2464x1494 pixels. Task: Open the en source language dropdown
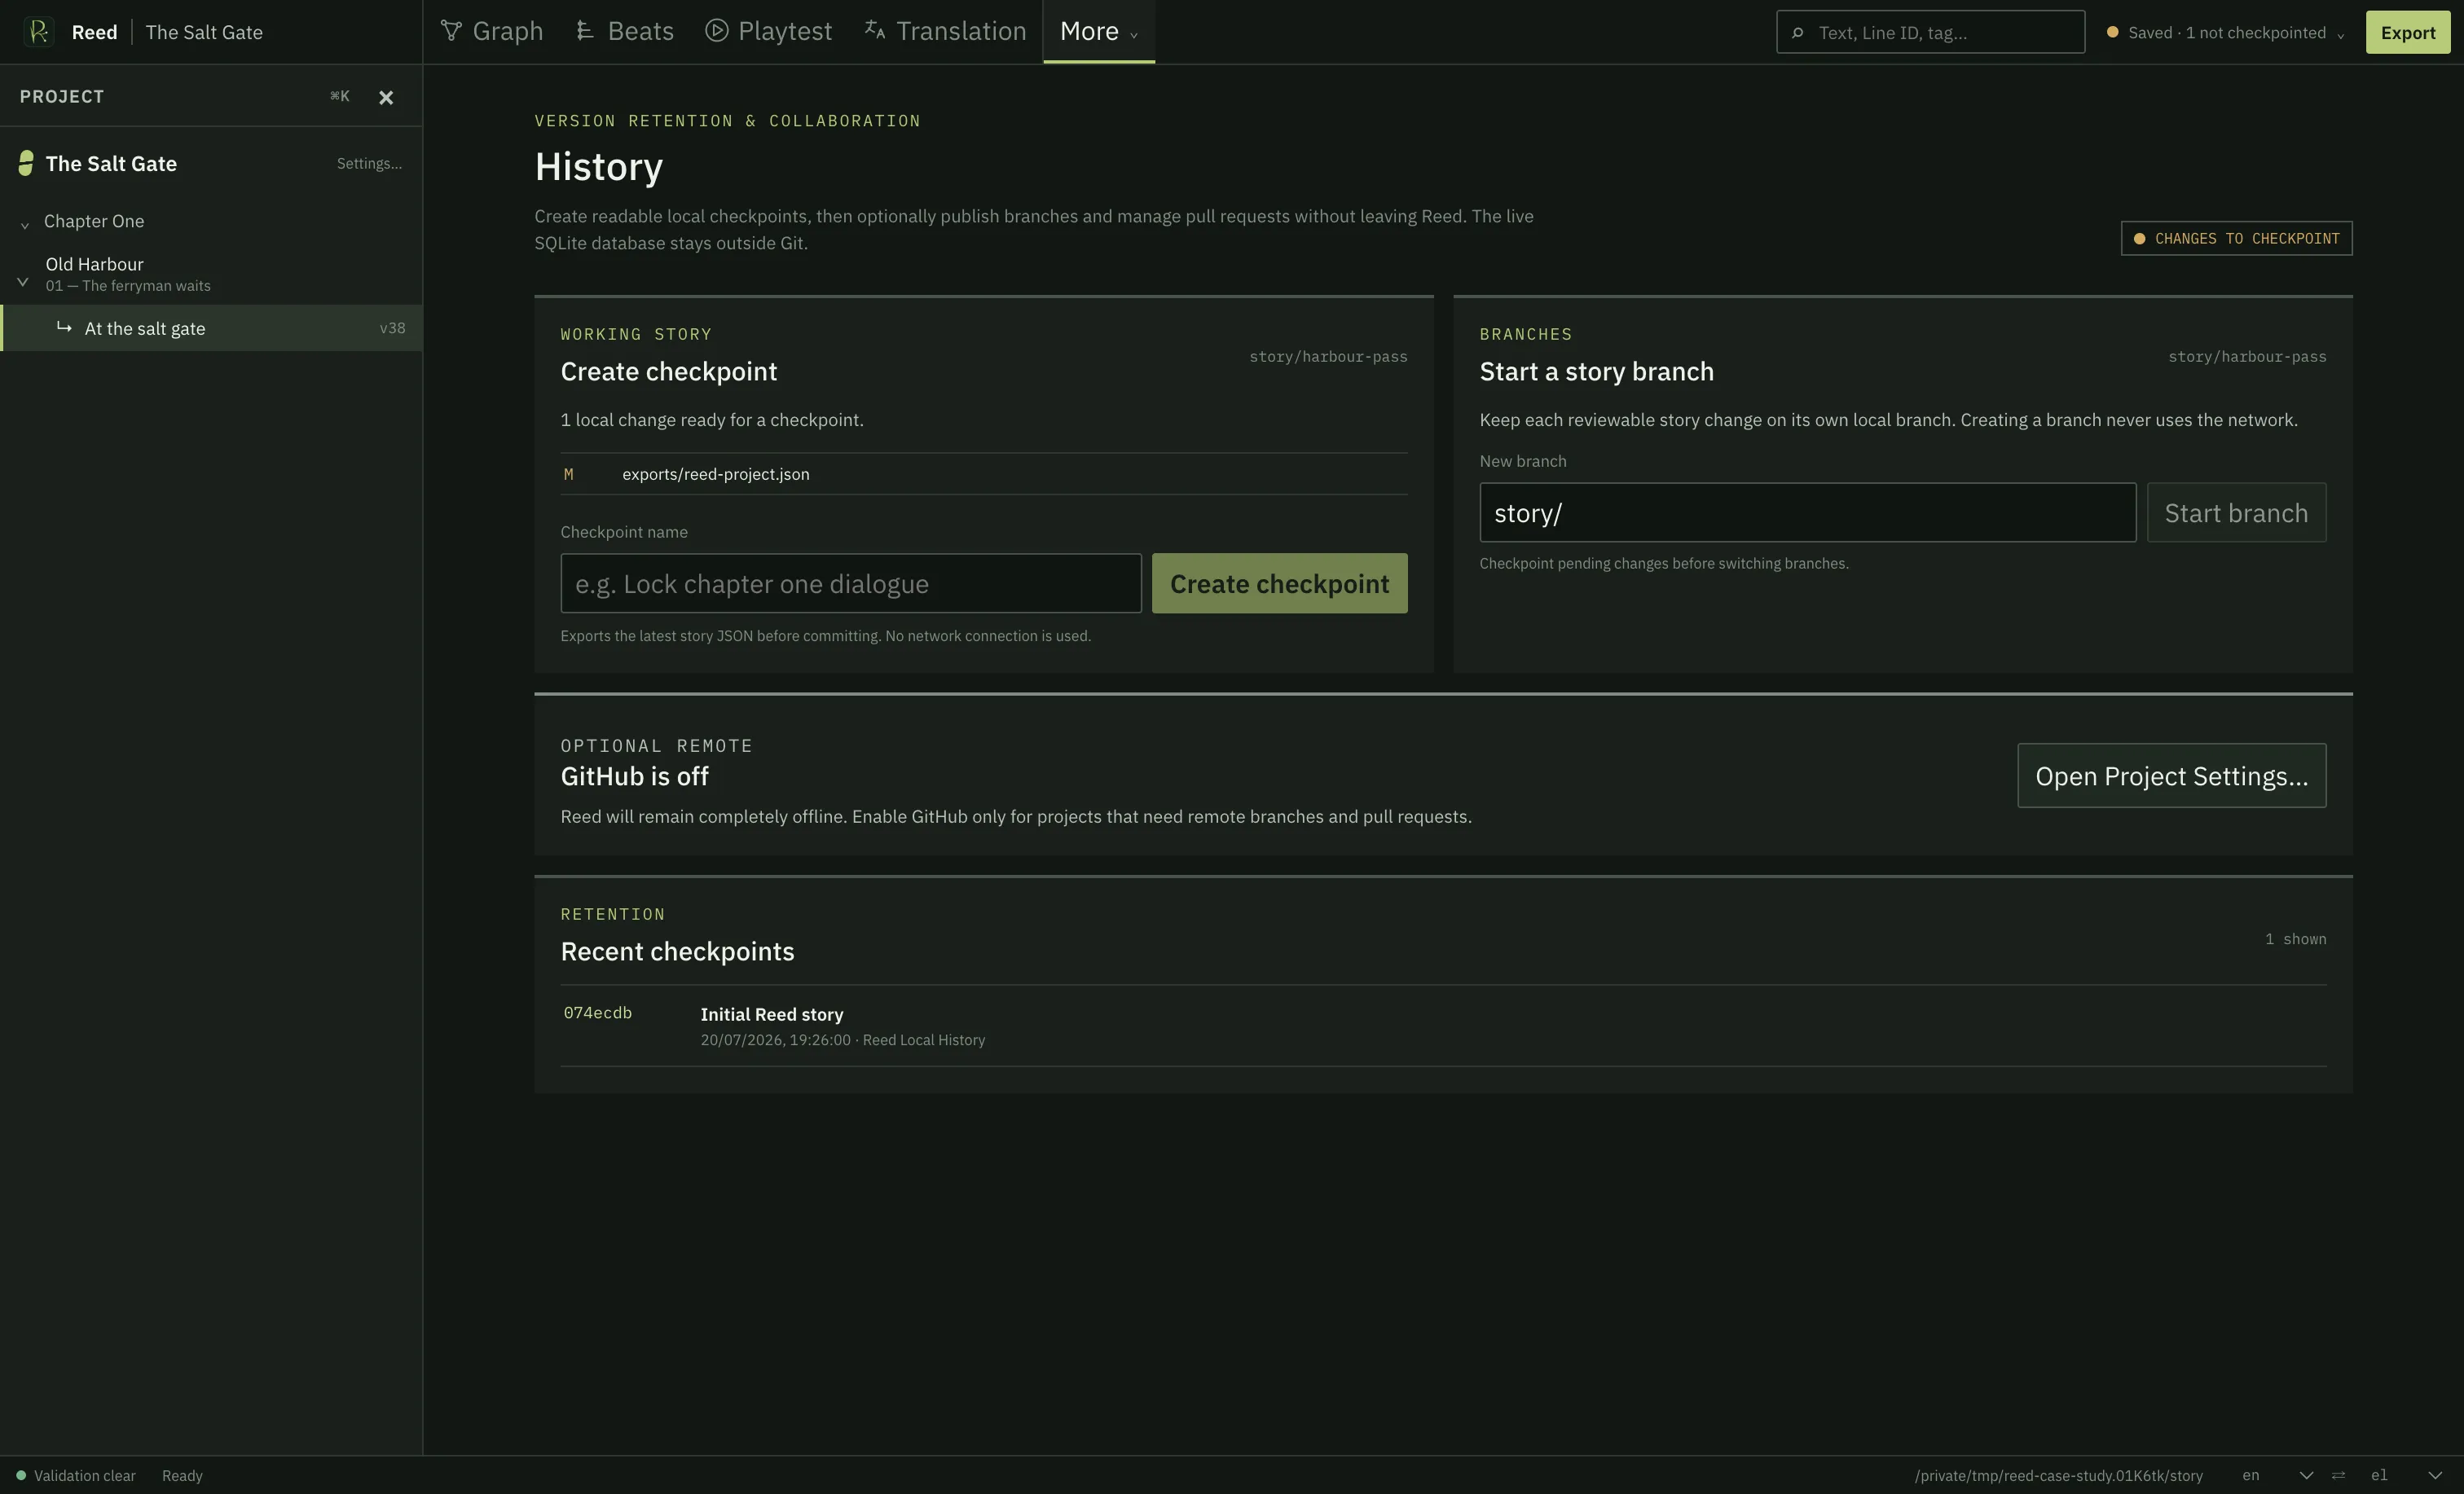(2277, 1475)
